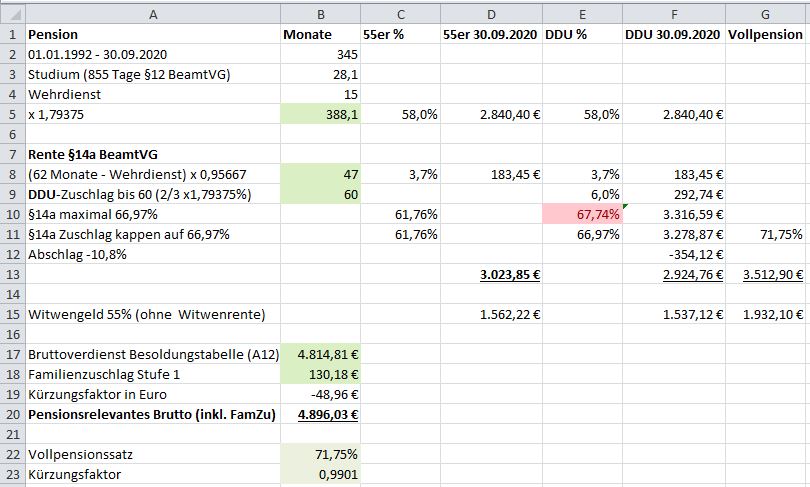The width and height of the screenshot is (810, 487).
Task: Click the green cell containing 388,1
Action: 320,114
